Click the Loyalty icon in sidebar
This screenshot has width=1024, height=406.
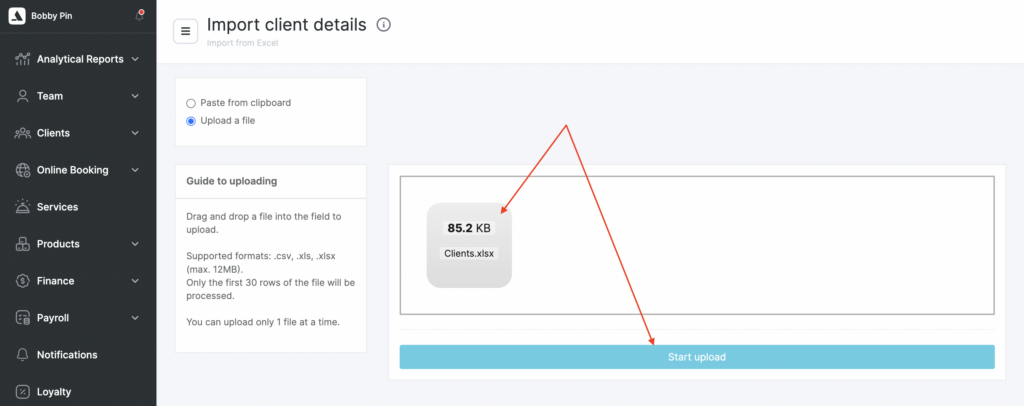pos(22,392)
